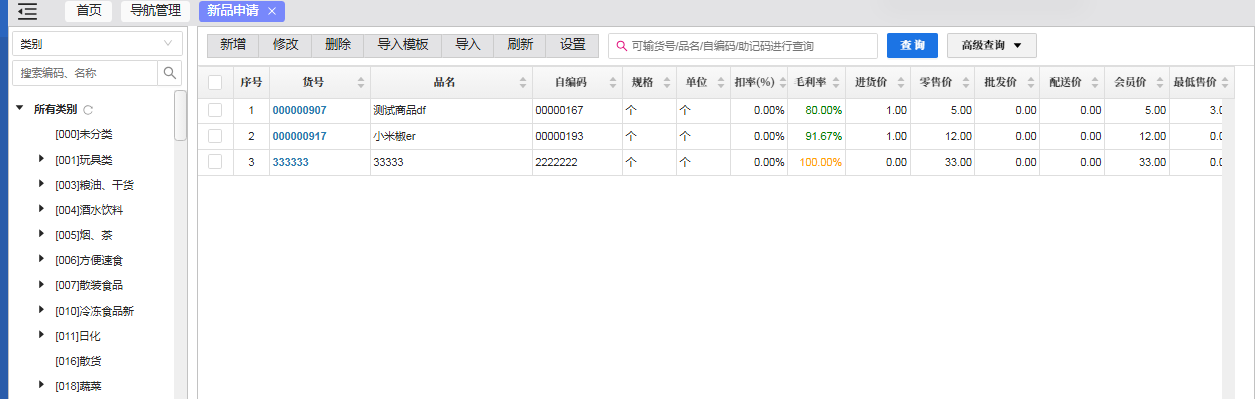Screen dimensions: 1255x399
Task: Switch to the 导航管理 tab
Action: (155, 11)
